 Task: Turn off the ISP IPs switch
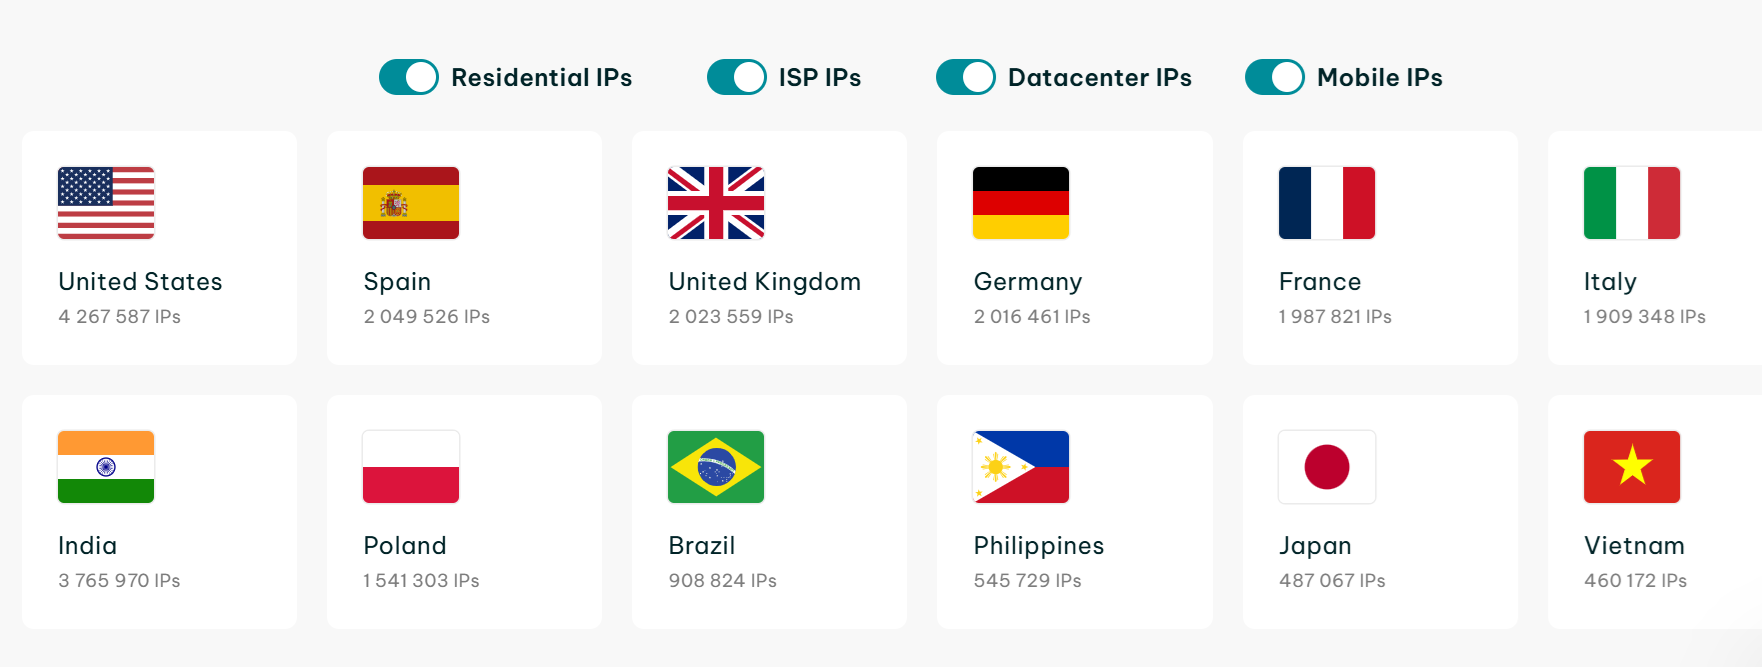tap(737, 76)
